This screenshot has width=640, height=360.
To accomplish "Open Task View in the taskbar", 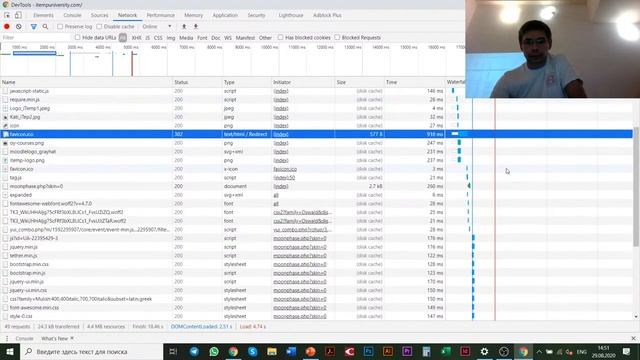I will 173,351.
